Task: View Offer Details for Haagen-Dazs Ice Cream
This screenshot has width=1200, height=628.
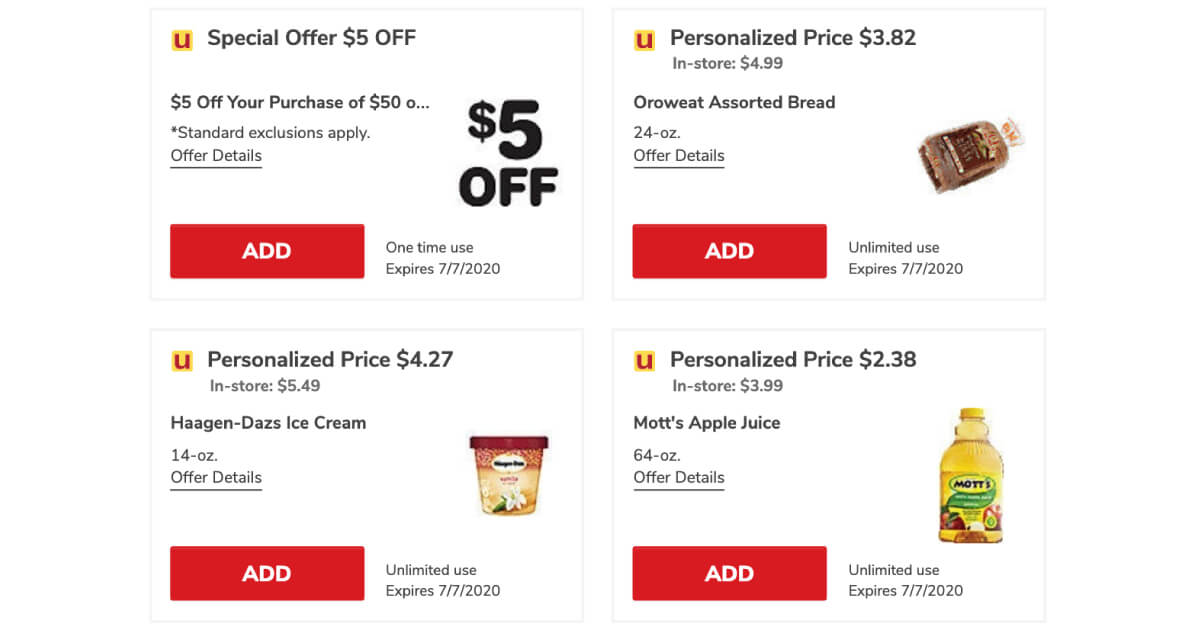Action: (216, 478)
